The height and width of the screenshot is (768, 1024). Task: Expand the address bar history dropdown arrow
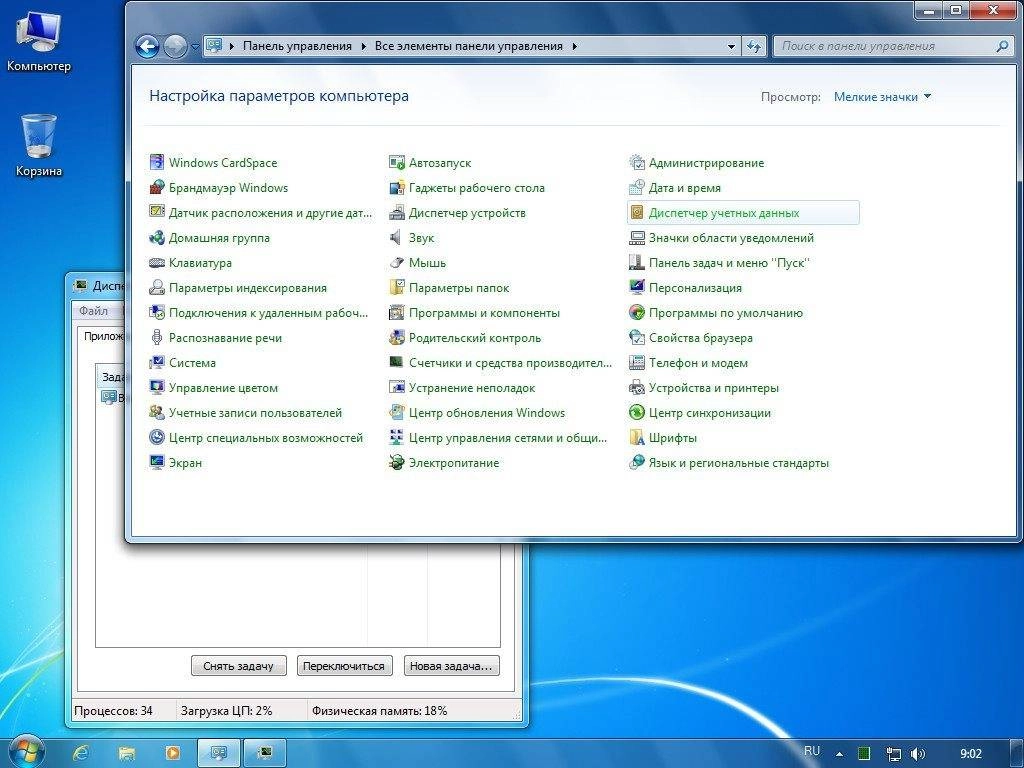[731, 46]
